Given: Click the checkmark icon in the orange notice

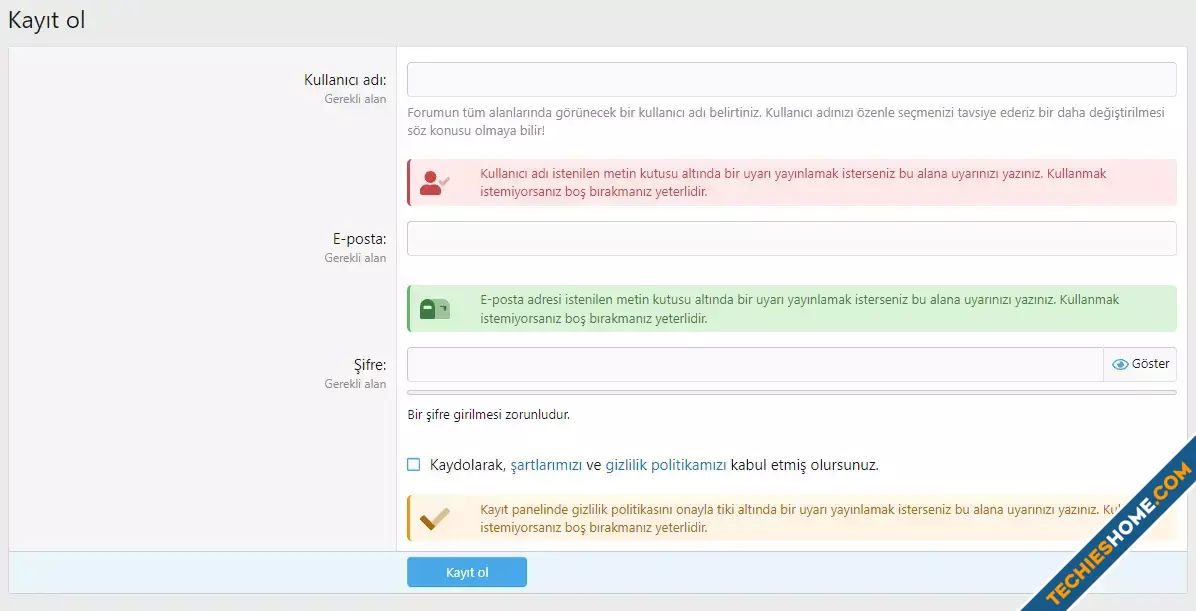Looking at the screenshot, I should 435,519.
